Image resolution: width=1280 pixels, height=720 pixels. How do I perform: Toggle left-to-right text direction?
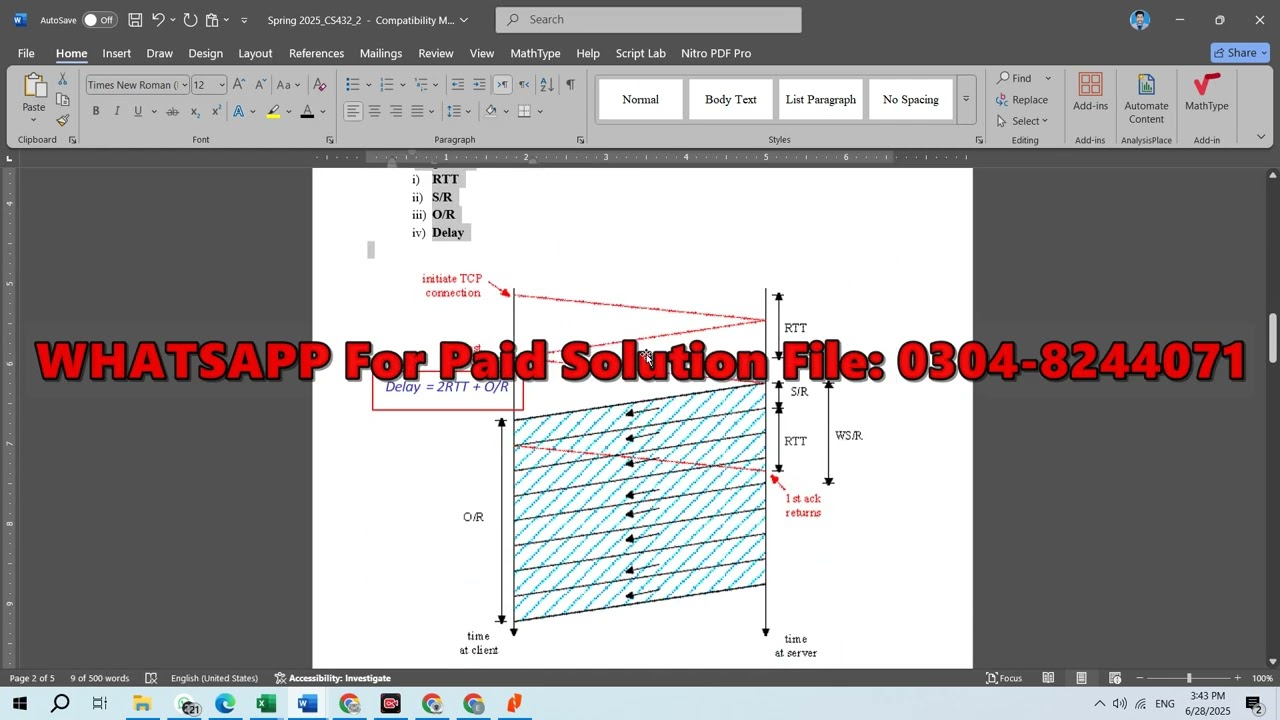coord(502,85)
